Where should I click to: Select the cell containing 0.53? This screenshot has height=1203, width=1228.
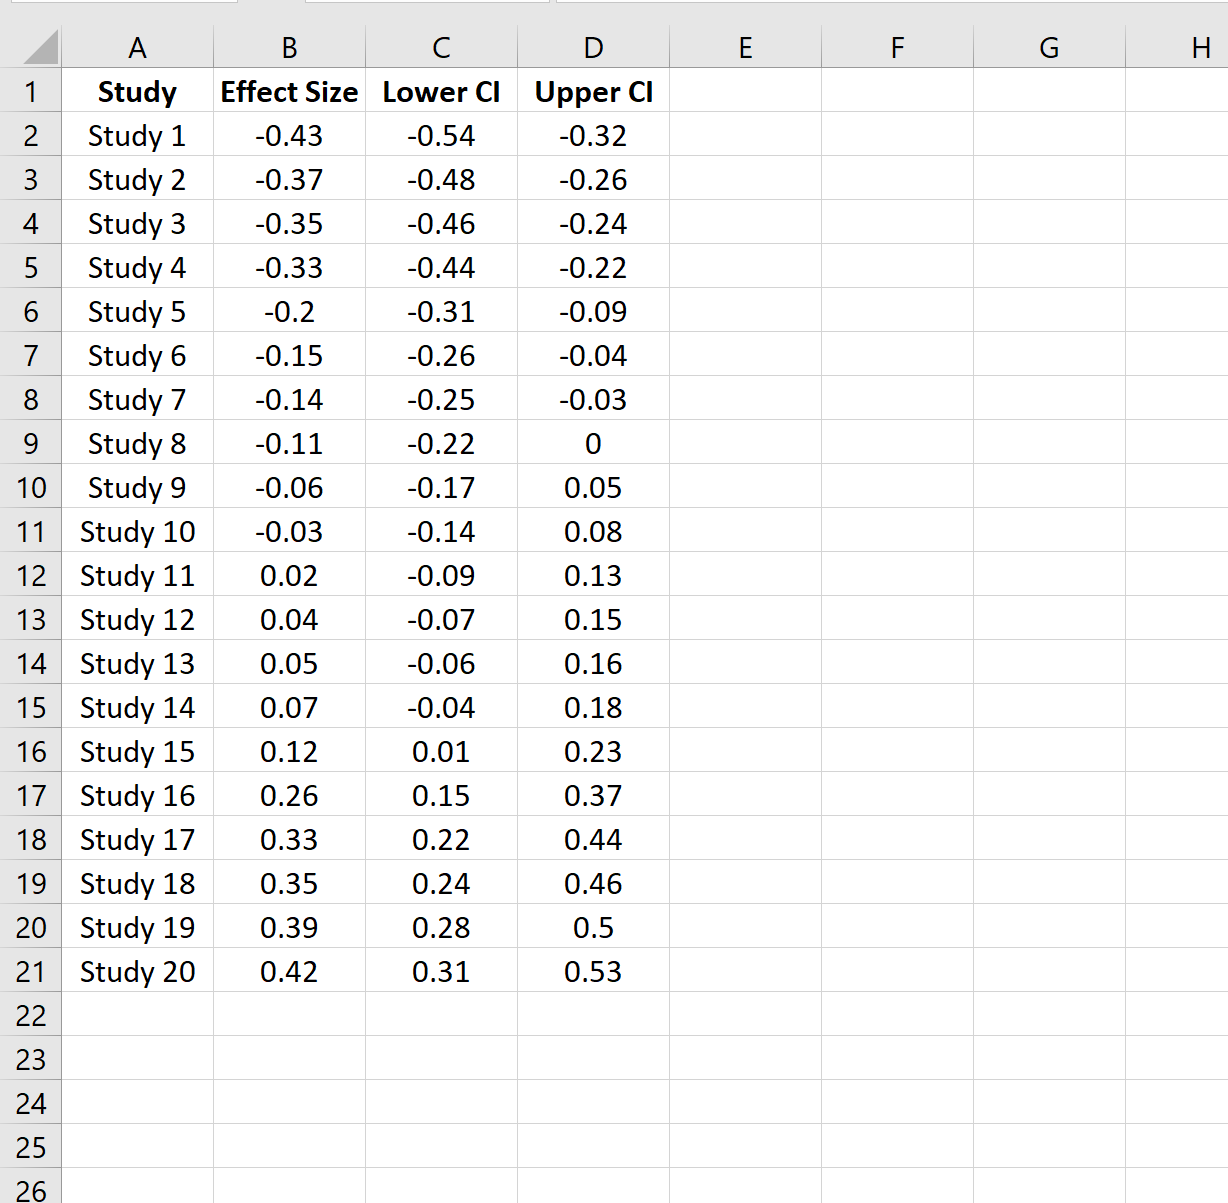point(593,971)
